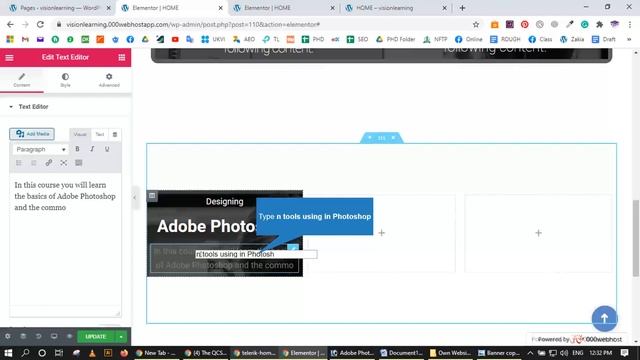The image size is (640, 360).
Task: Click the dynamic tags icon beside the Text tab
Action: 115,134
